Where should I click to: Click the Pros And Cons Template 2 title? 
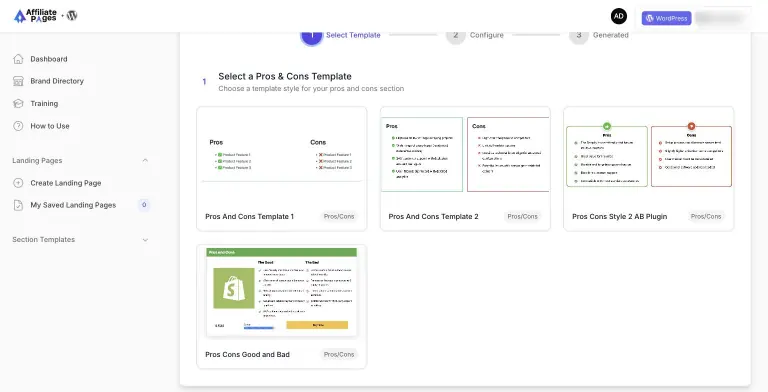click(x=433, y=217)
